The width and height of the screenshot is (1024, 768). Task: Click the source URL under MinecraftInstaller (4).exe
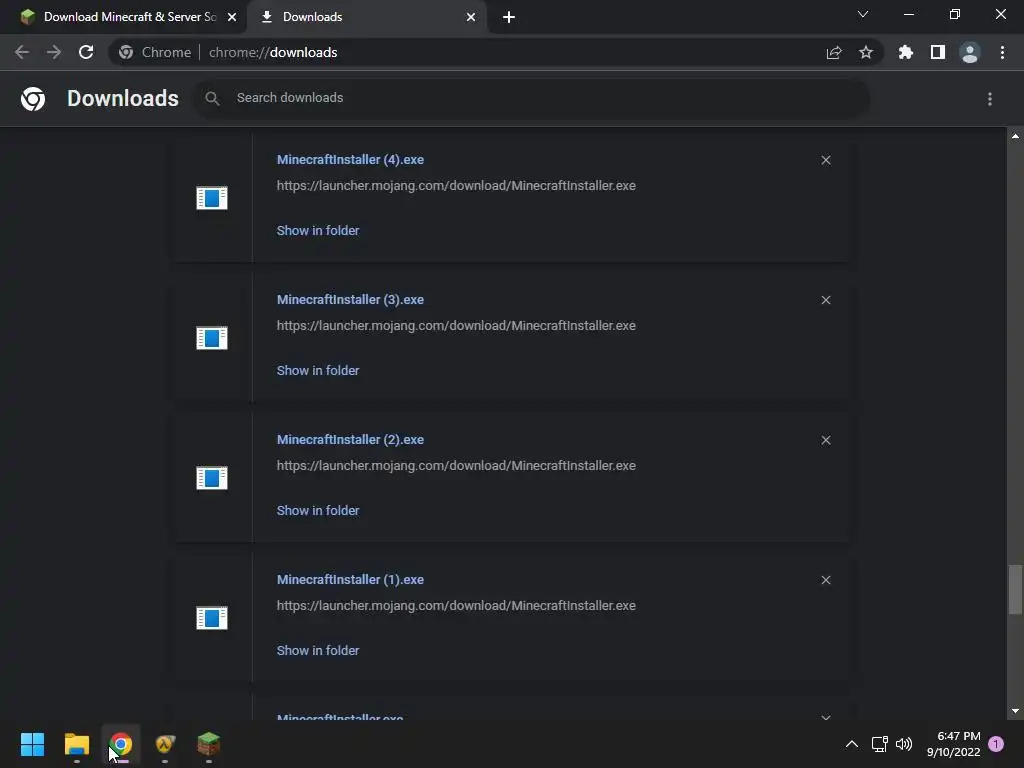[x=456, y=185]
